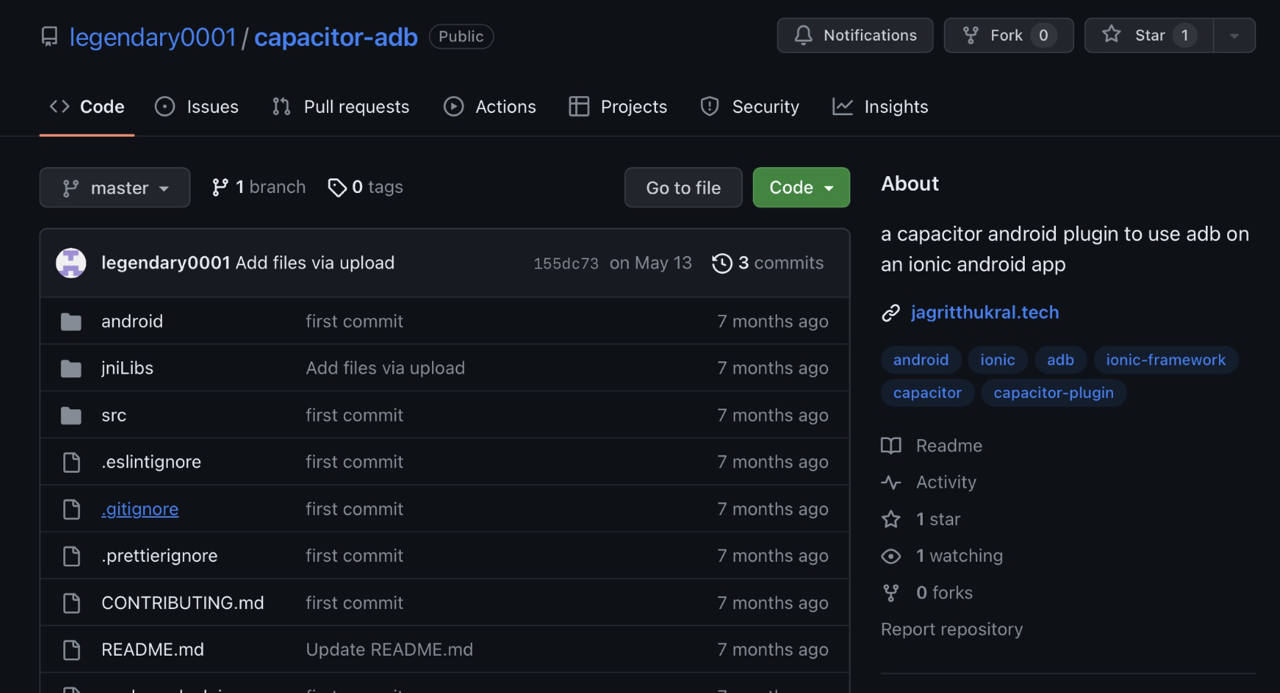View the 3 commits history
This screenshot has height=693, width=1280.
(767, 263)
